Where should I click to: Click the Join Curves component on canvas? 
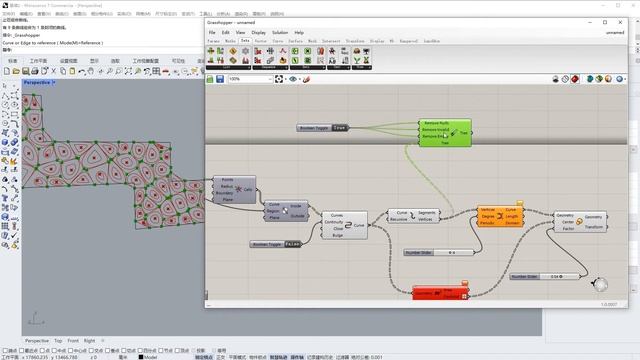pos(344,225)
